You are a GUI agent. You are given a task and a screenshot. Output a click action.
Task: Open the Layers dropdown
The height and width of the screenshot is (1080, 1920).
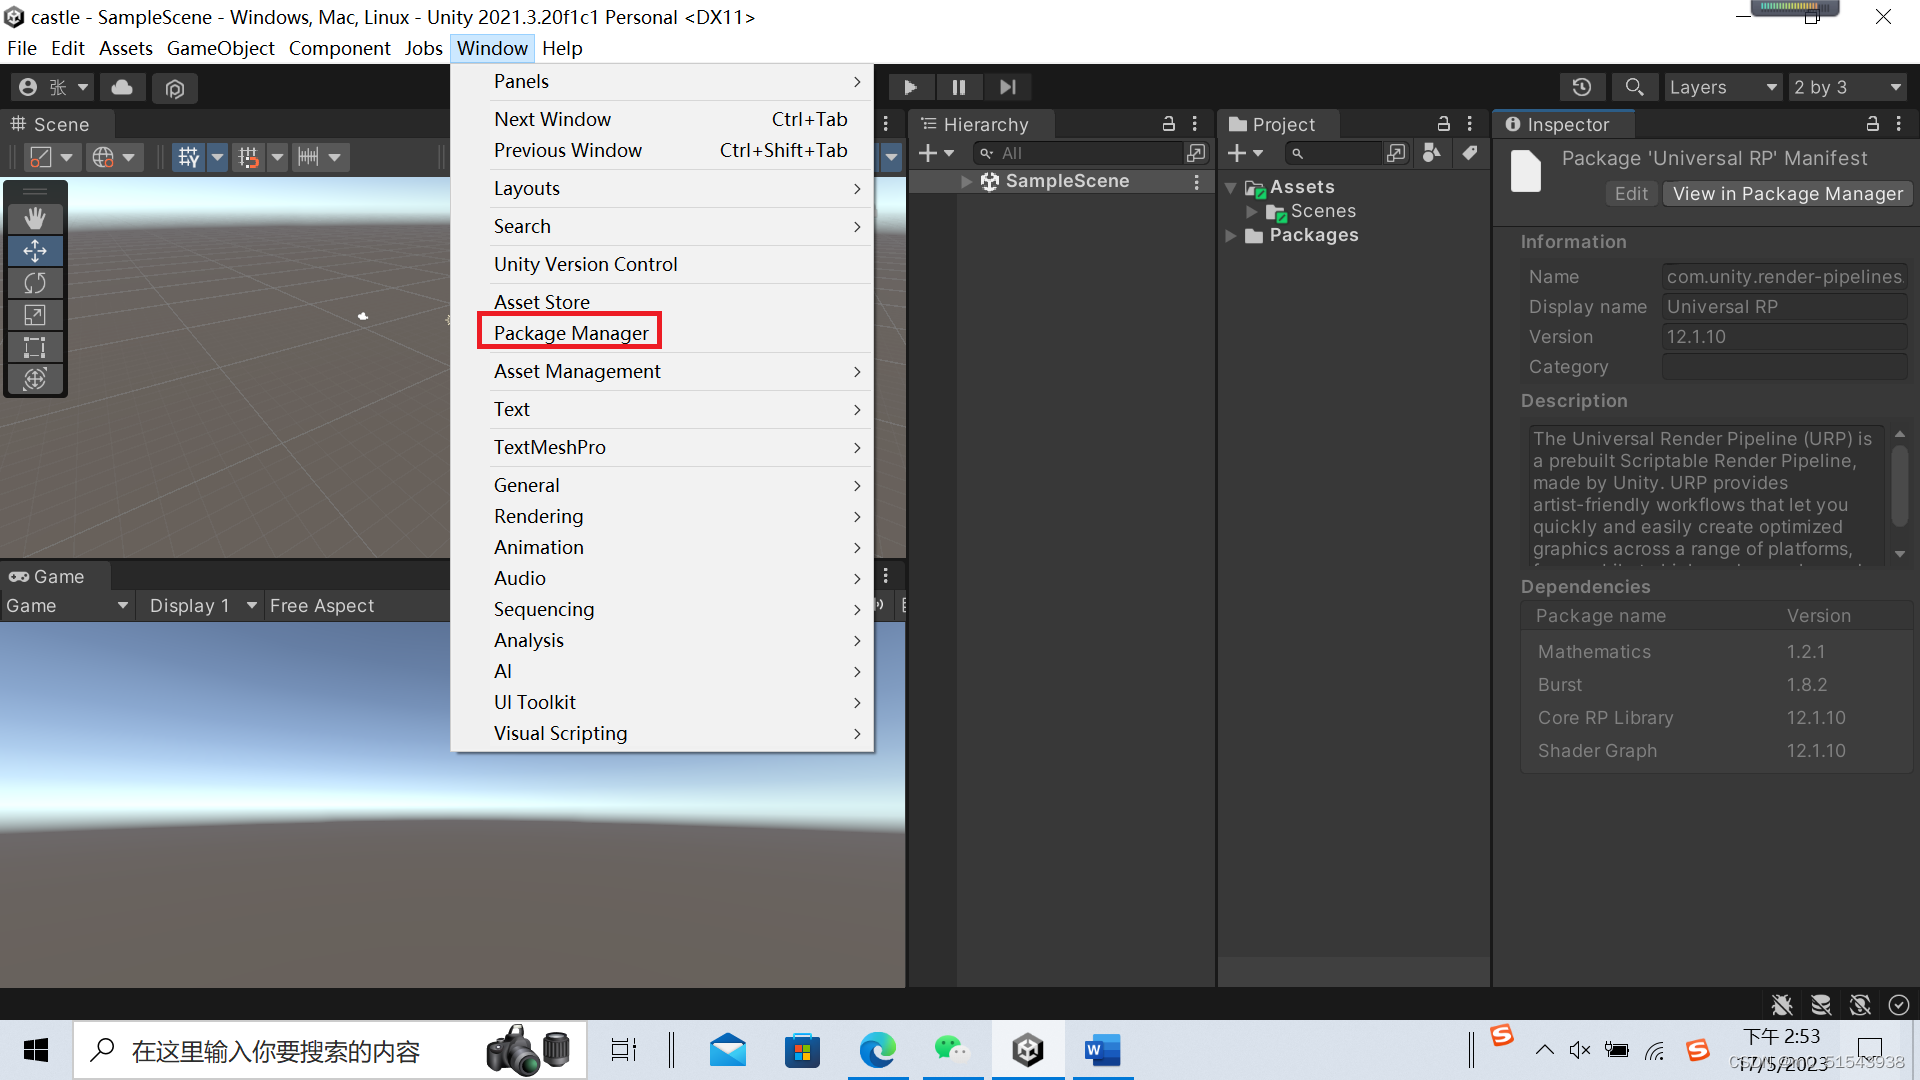click(1722, 87)
